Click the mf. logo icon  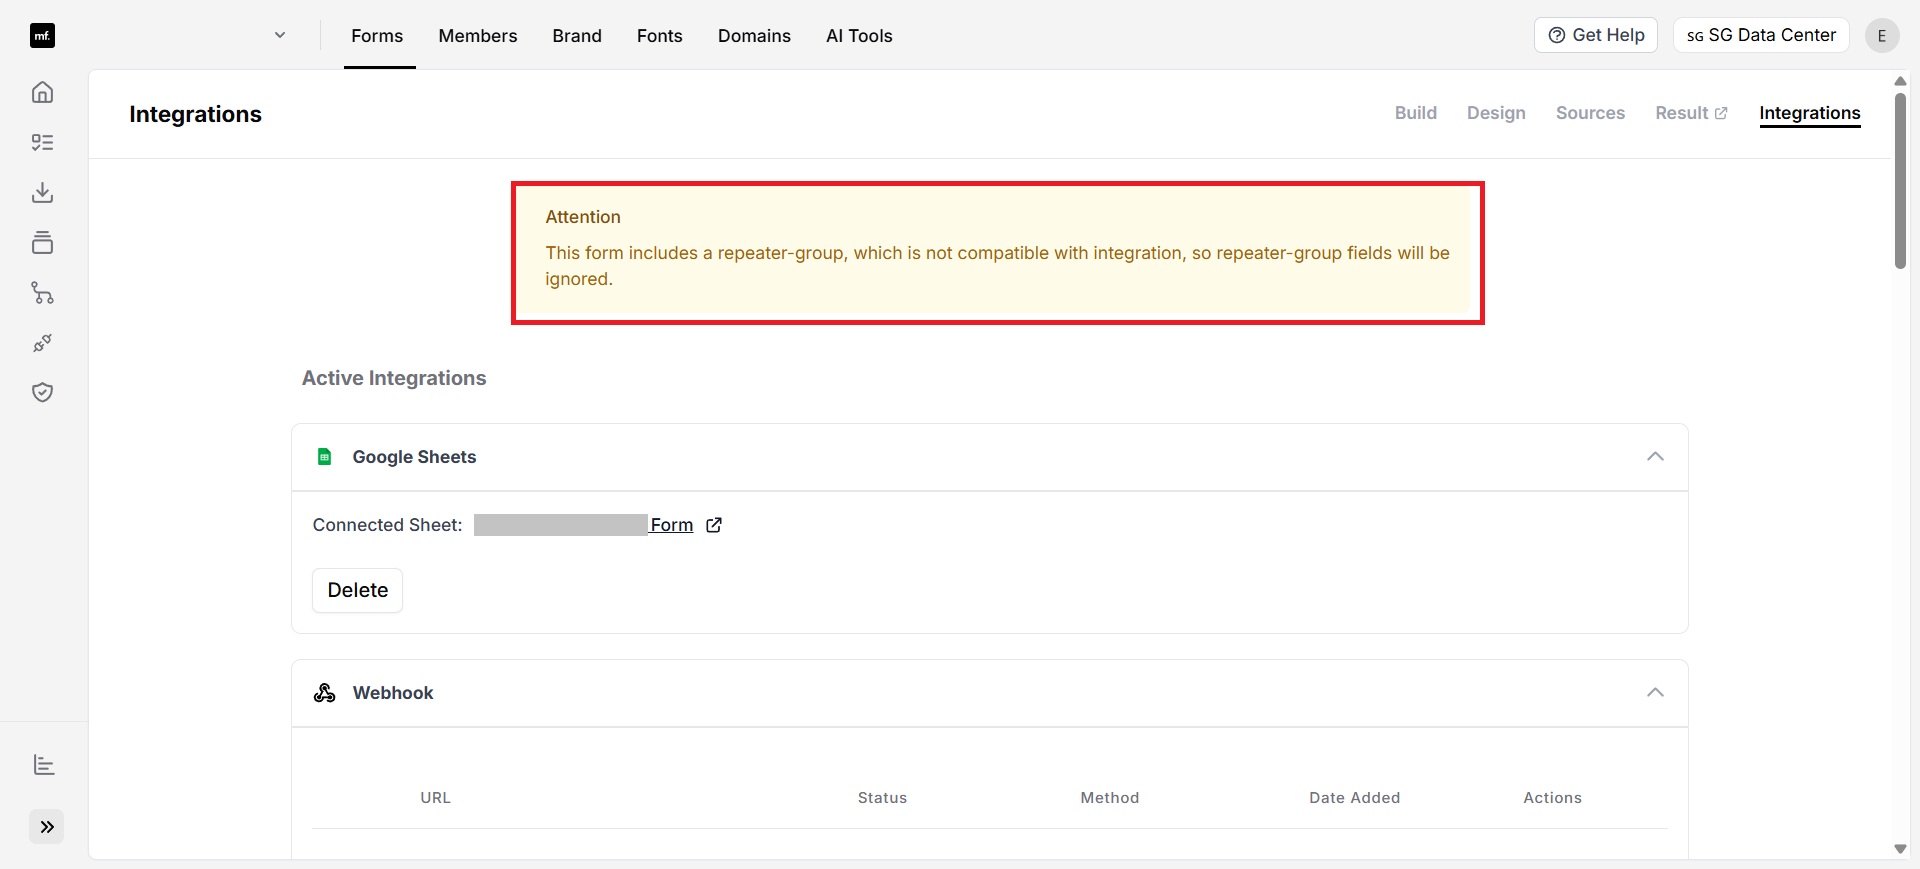click(42, 36)
